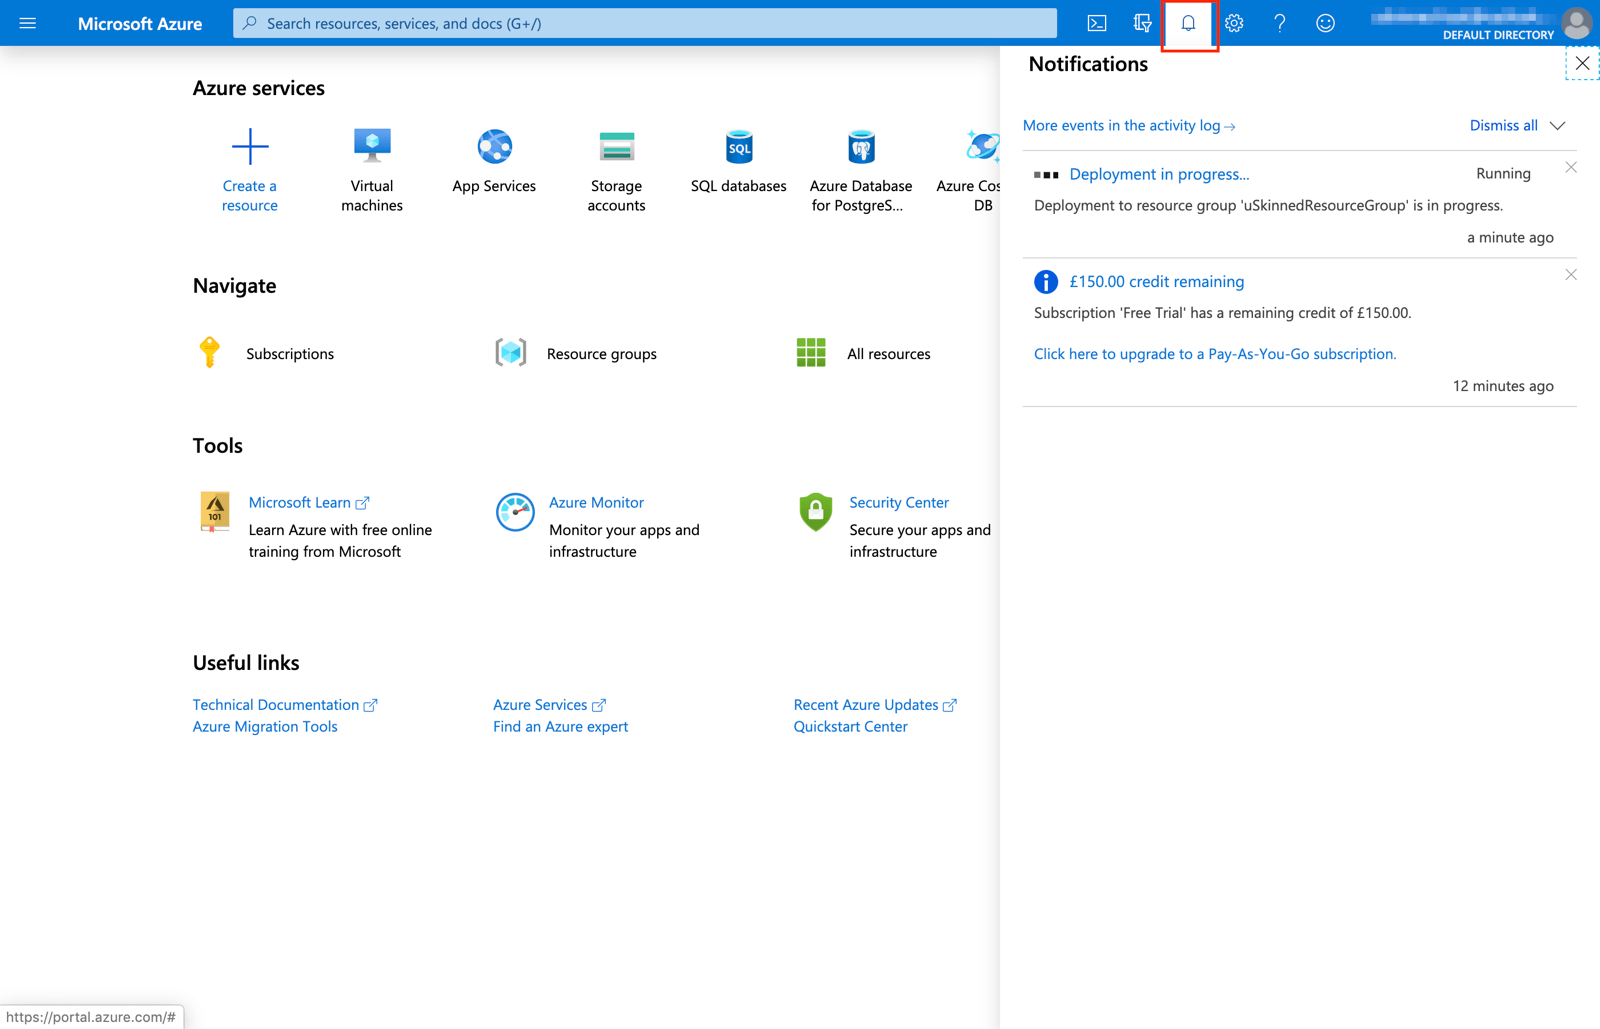Open the Microsoft Learn link
The width and height of the screenshot is (1600, 1029).
(309, 503)
